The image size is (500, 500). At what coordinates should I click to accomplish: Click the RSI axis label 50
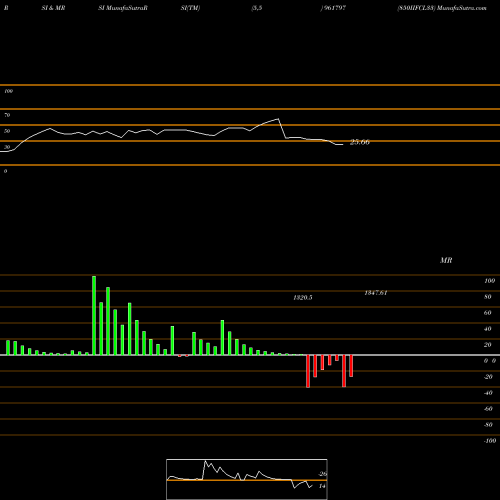[x=7, y=131]
